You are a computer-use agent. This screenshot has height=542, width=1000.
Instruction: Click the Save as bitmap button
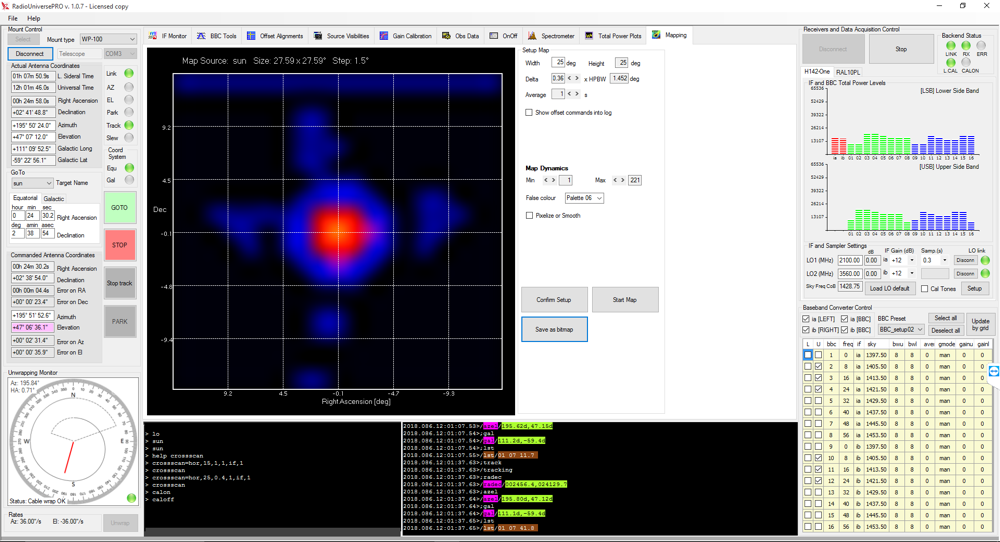[x=554, y=330]
